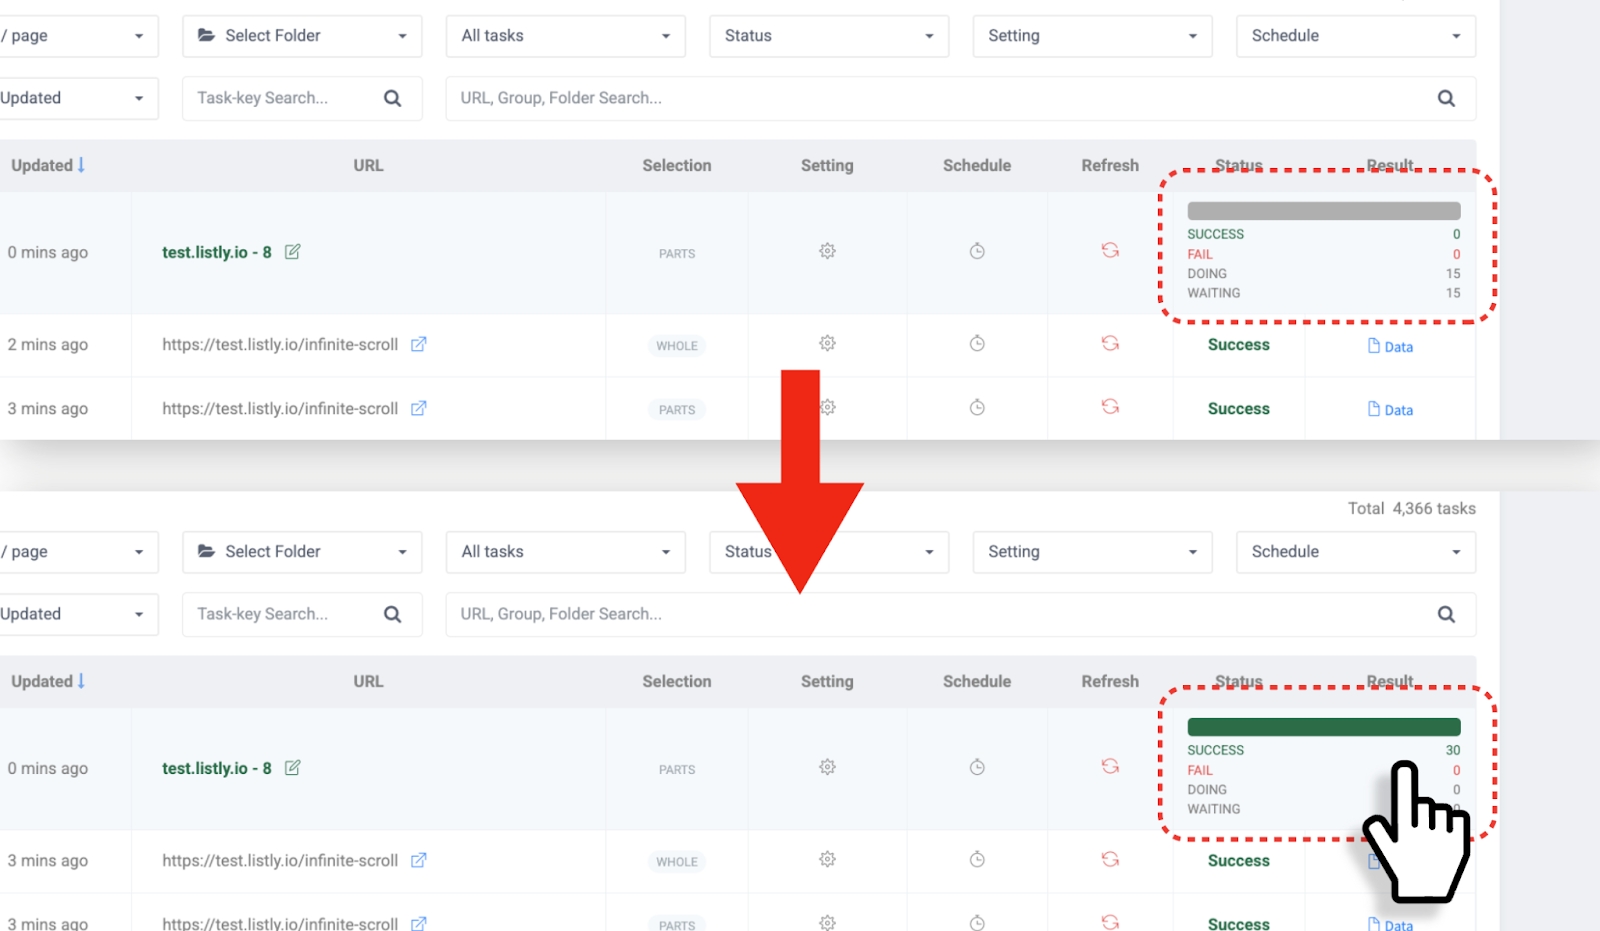
Task: Sort by Updated column header in upper table
Action: [x=47, y=166]
